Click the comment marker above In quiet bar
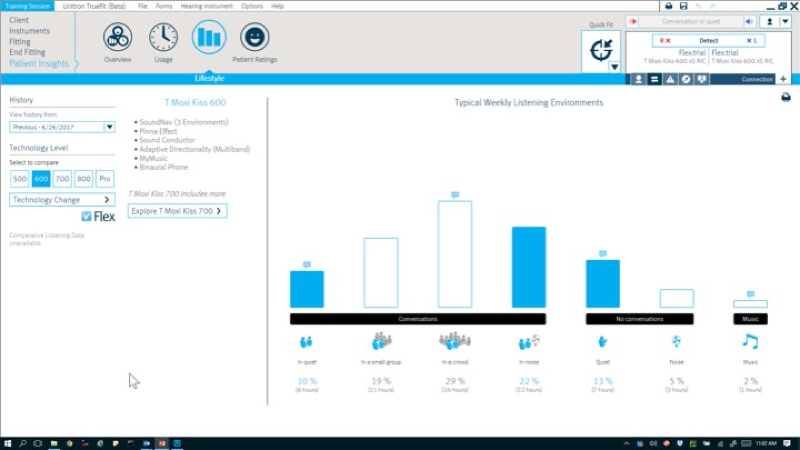 coord(307,264)
